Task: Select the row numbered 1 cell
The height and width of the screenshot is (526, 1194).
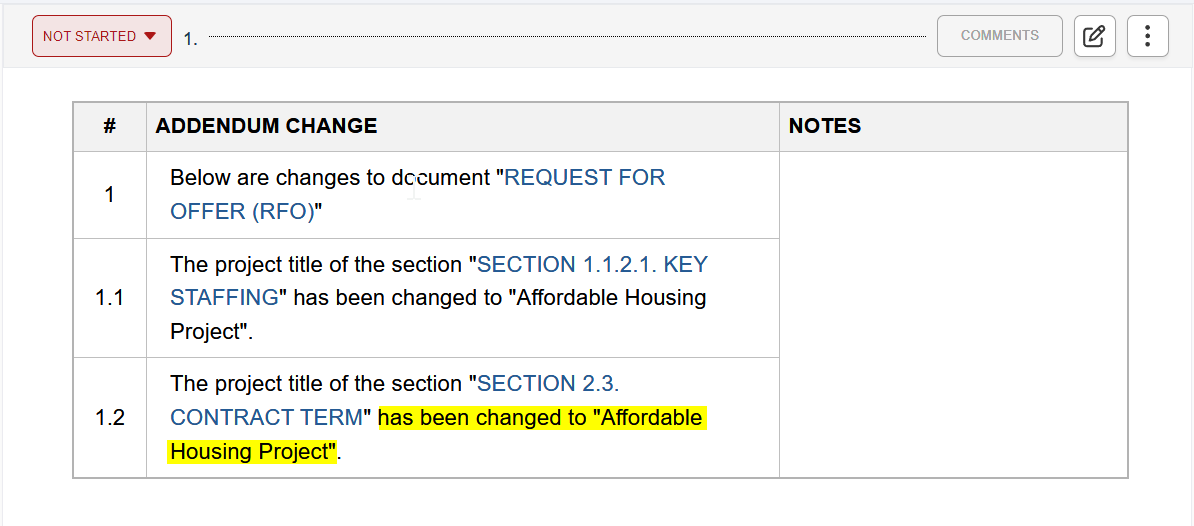Action: tap(110, 195)
